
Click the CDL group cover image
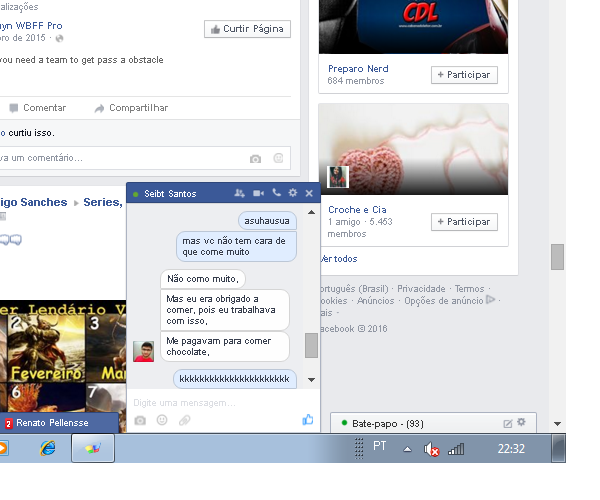[x=413, y=27]
